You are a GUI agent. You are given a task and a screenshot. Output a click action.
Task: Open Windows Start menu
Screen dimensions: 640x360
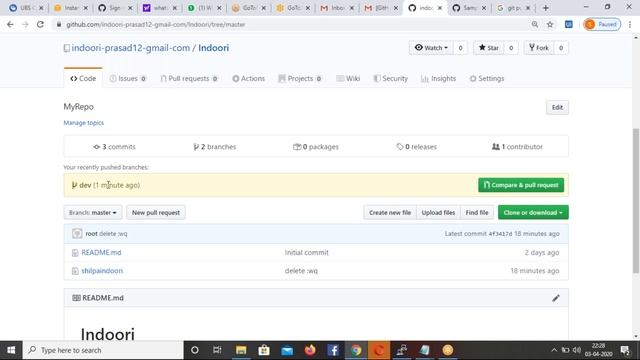[x=11, y=350]
